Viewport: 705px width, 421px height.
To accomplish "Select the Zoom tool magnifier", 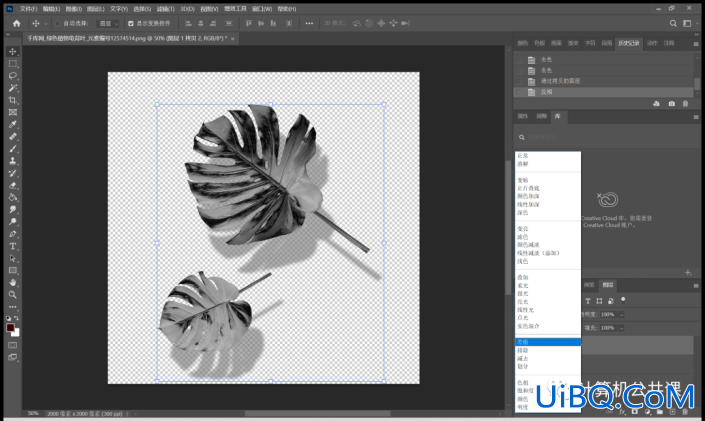I will pyautogui.click(x=13, y=295).
